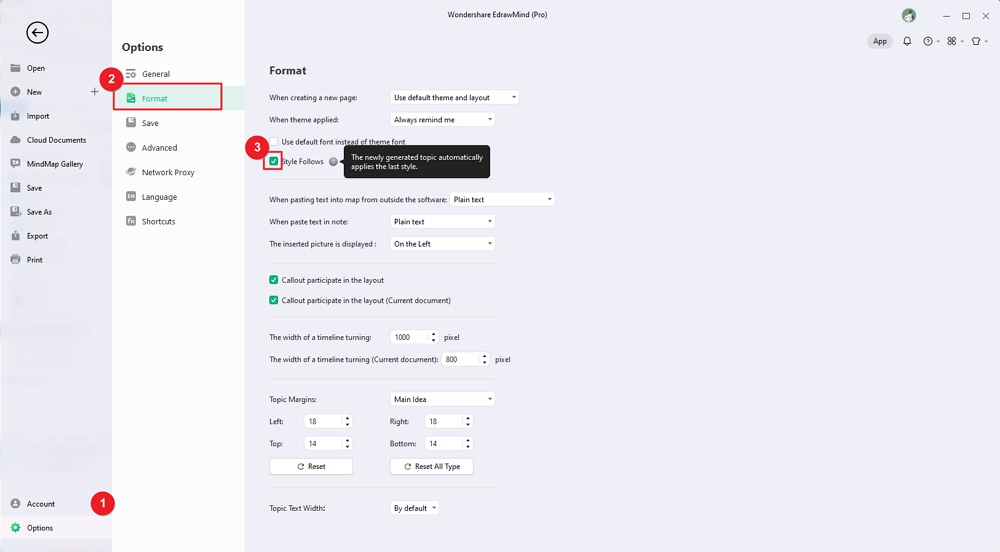Toggle Callout participate in the layout checkbox
Screen dimensions: 1000x552
coord(274,280)
